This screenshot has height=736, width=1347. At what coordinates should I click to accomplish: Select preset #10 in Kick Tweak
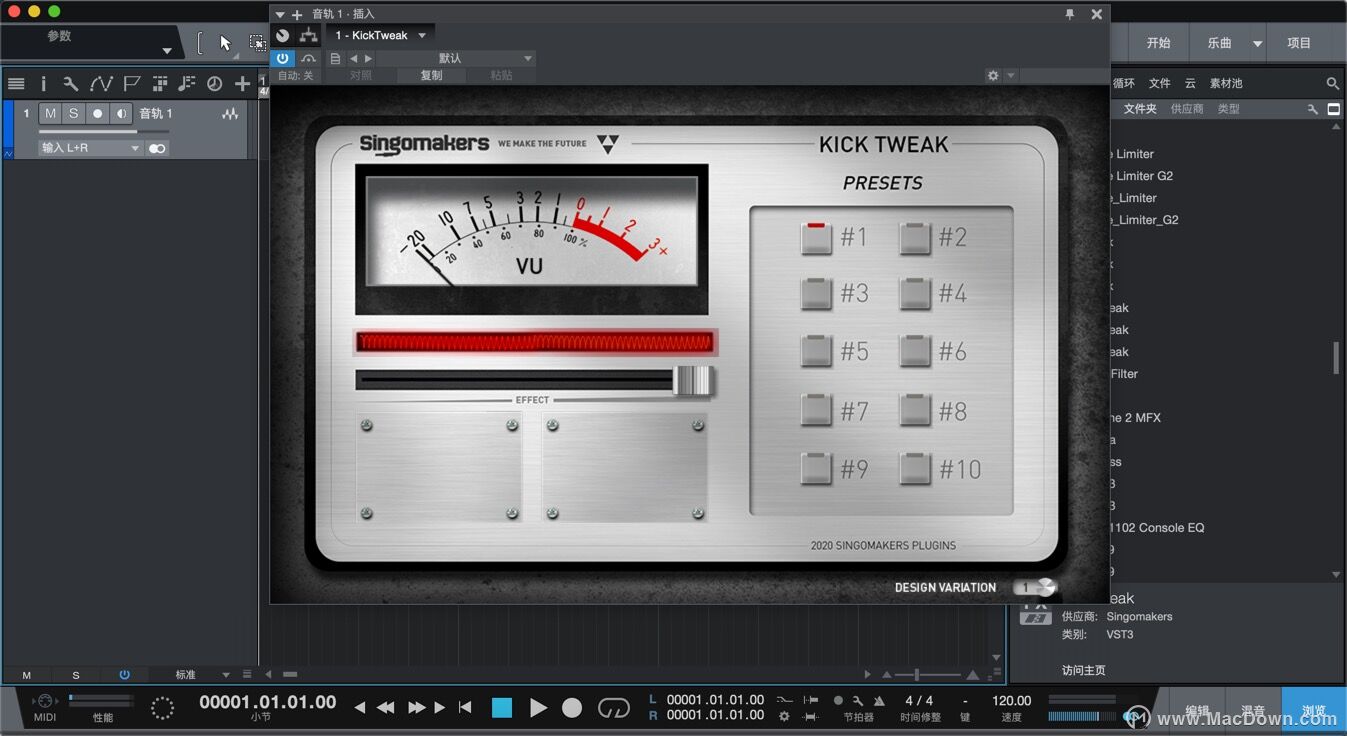click(x=915, y=469)
